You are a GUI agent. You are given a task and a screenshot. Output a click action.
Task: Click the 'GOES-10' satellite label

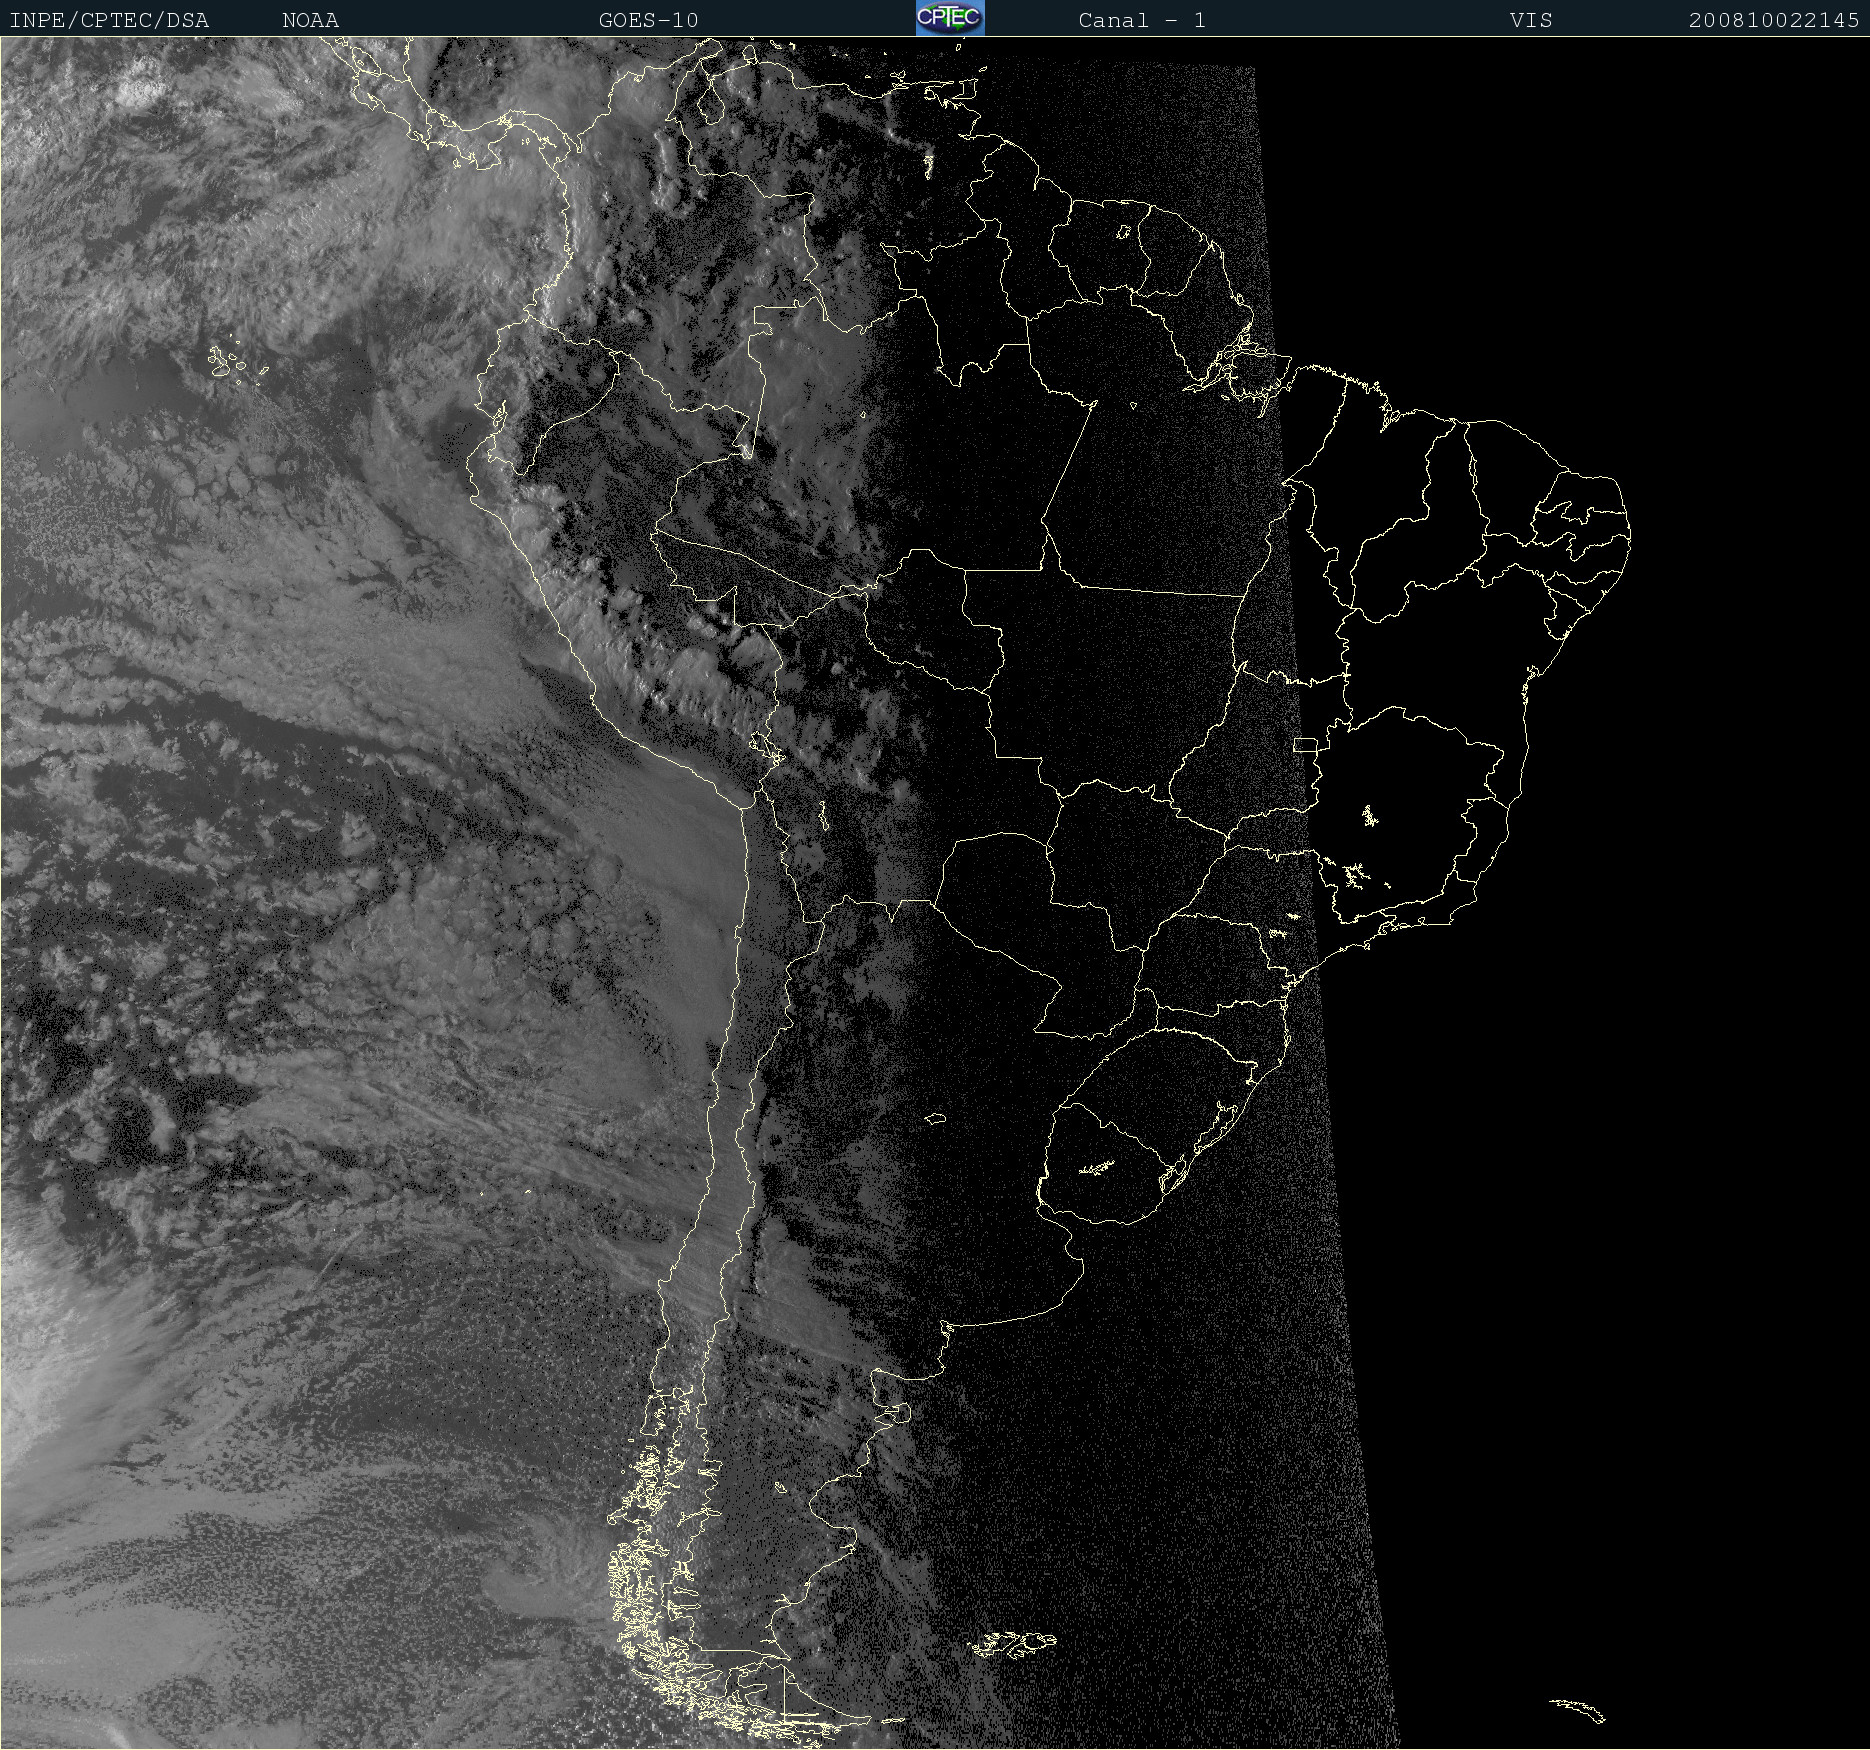[649, 20]
